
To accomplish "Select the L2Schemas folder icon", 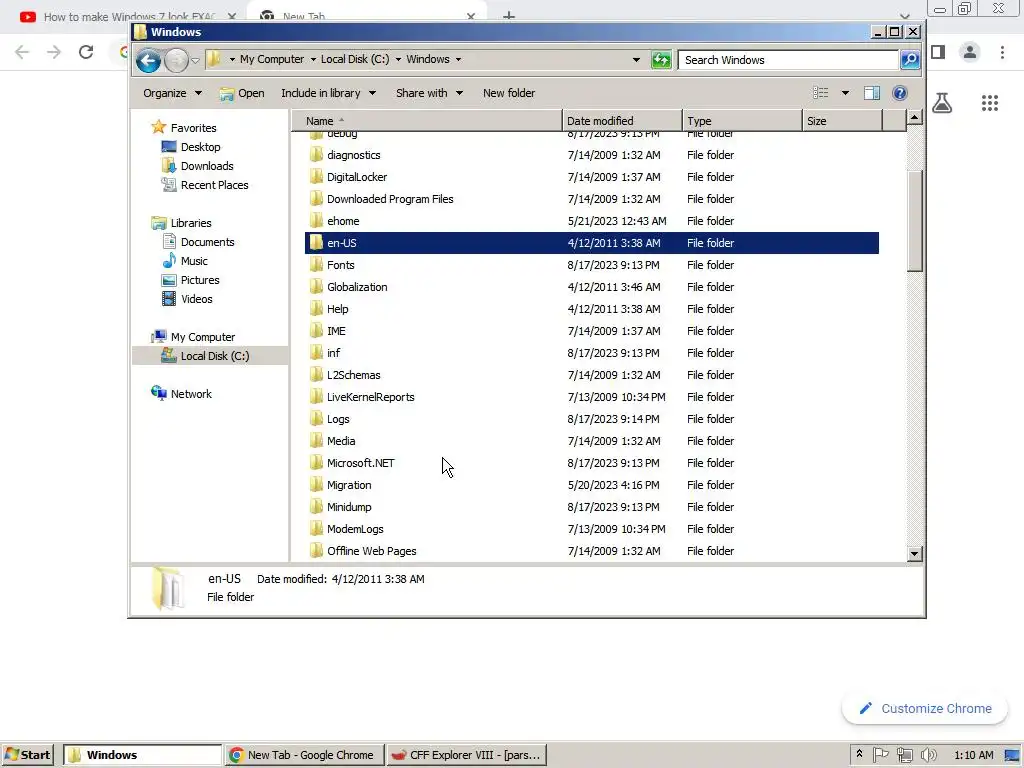I will (316, 375).
